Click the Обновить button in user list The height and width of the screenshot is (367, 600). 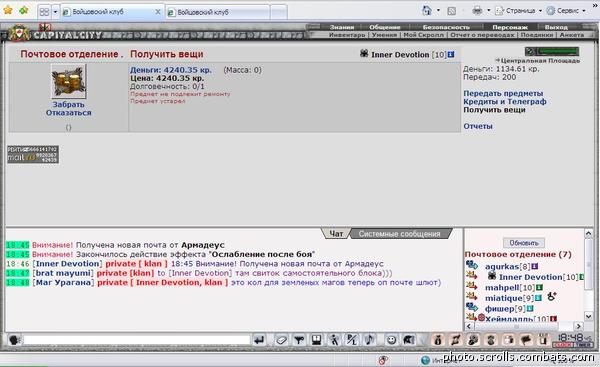click(x=523, y=243)
